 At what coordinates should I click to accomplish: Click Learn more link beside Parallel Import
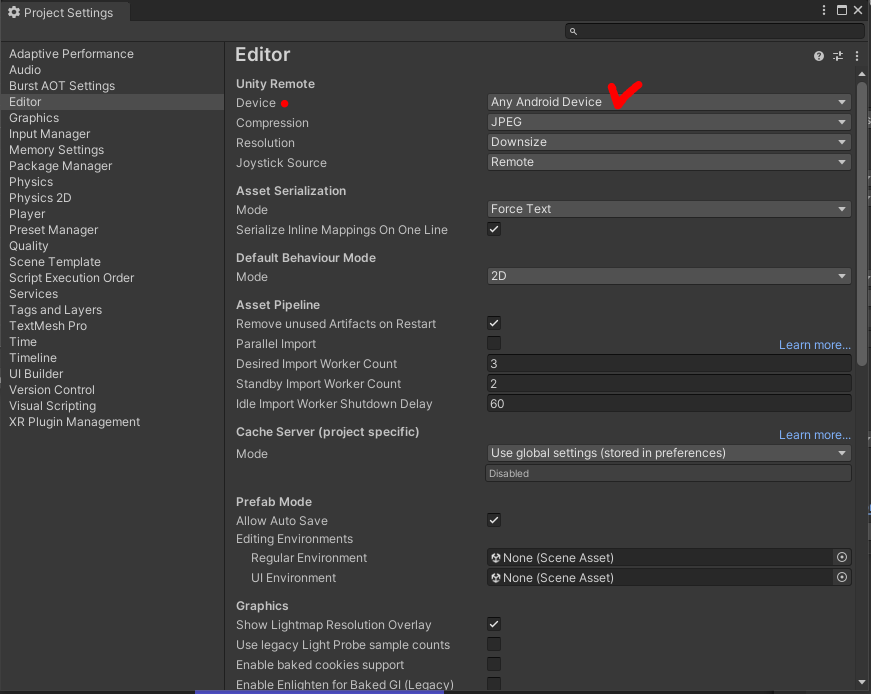[x=814, y=344]
